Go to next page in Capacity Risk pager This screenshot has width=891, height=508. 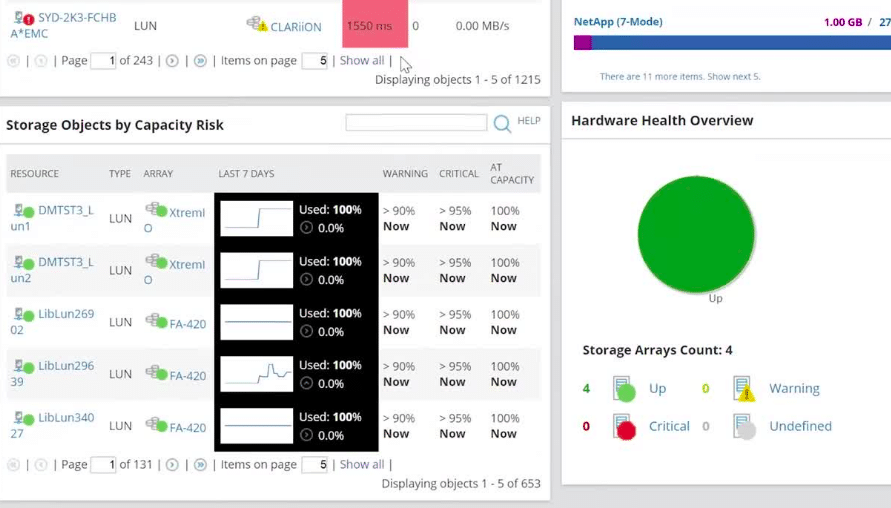coord(172,465)
